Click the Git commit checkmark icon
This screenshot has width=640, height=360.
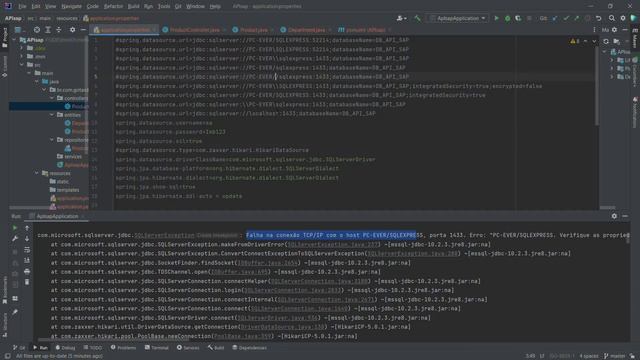[x=566, y=18]
